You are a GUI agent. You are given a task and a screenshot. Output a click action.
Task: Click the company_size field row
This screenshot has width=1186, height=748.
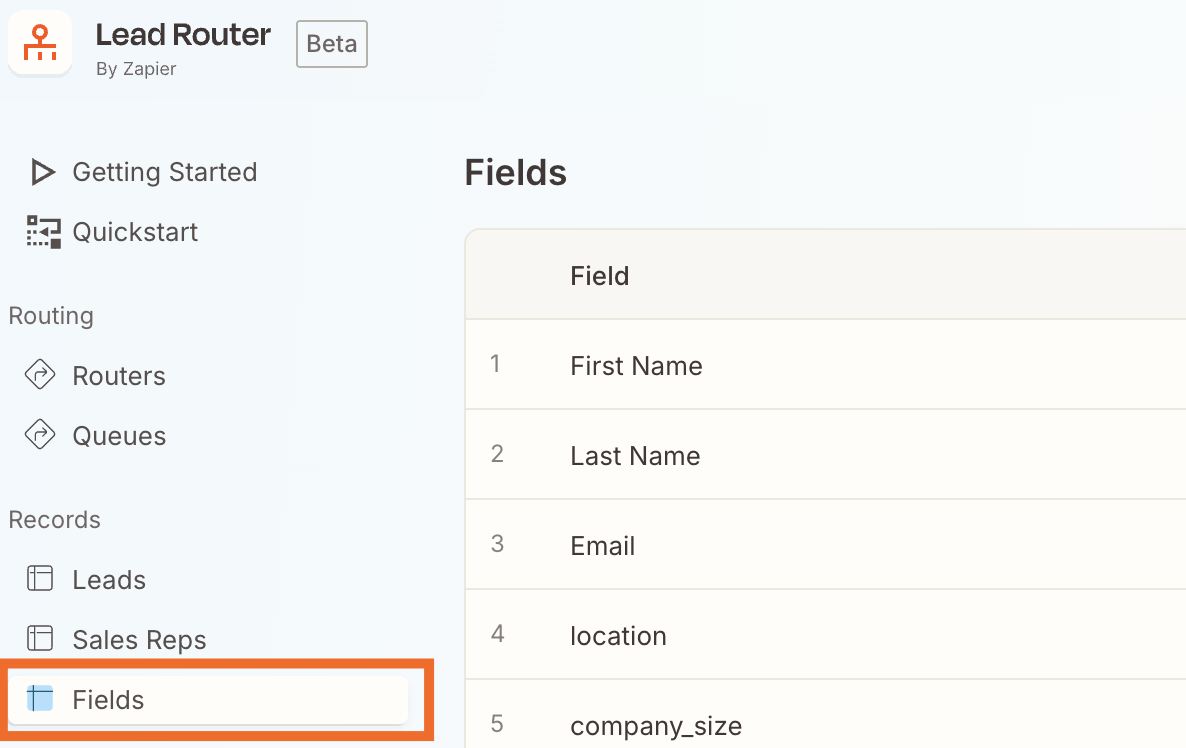click(656, 726)
